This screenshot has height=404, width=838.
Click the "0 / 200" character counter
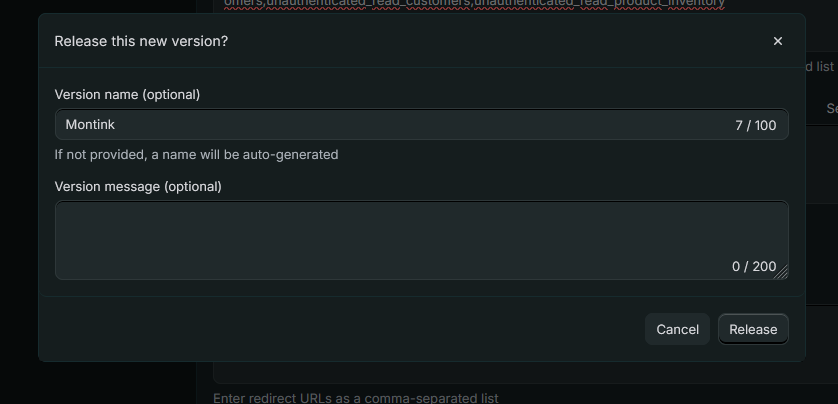coord(753,266)
